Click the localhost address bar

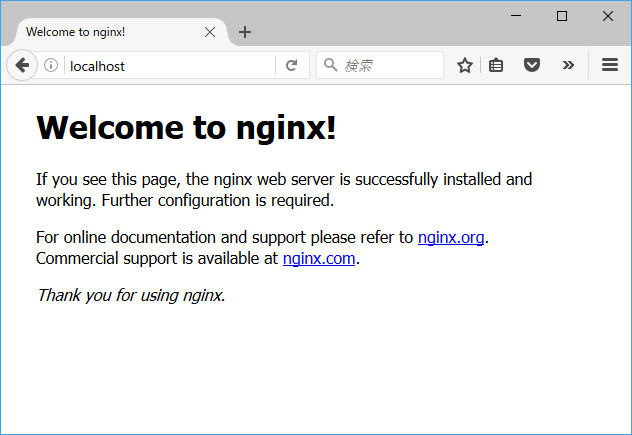pos(170,65)
